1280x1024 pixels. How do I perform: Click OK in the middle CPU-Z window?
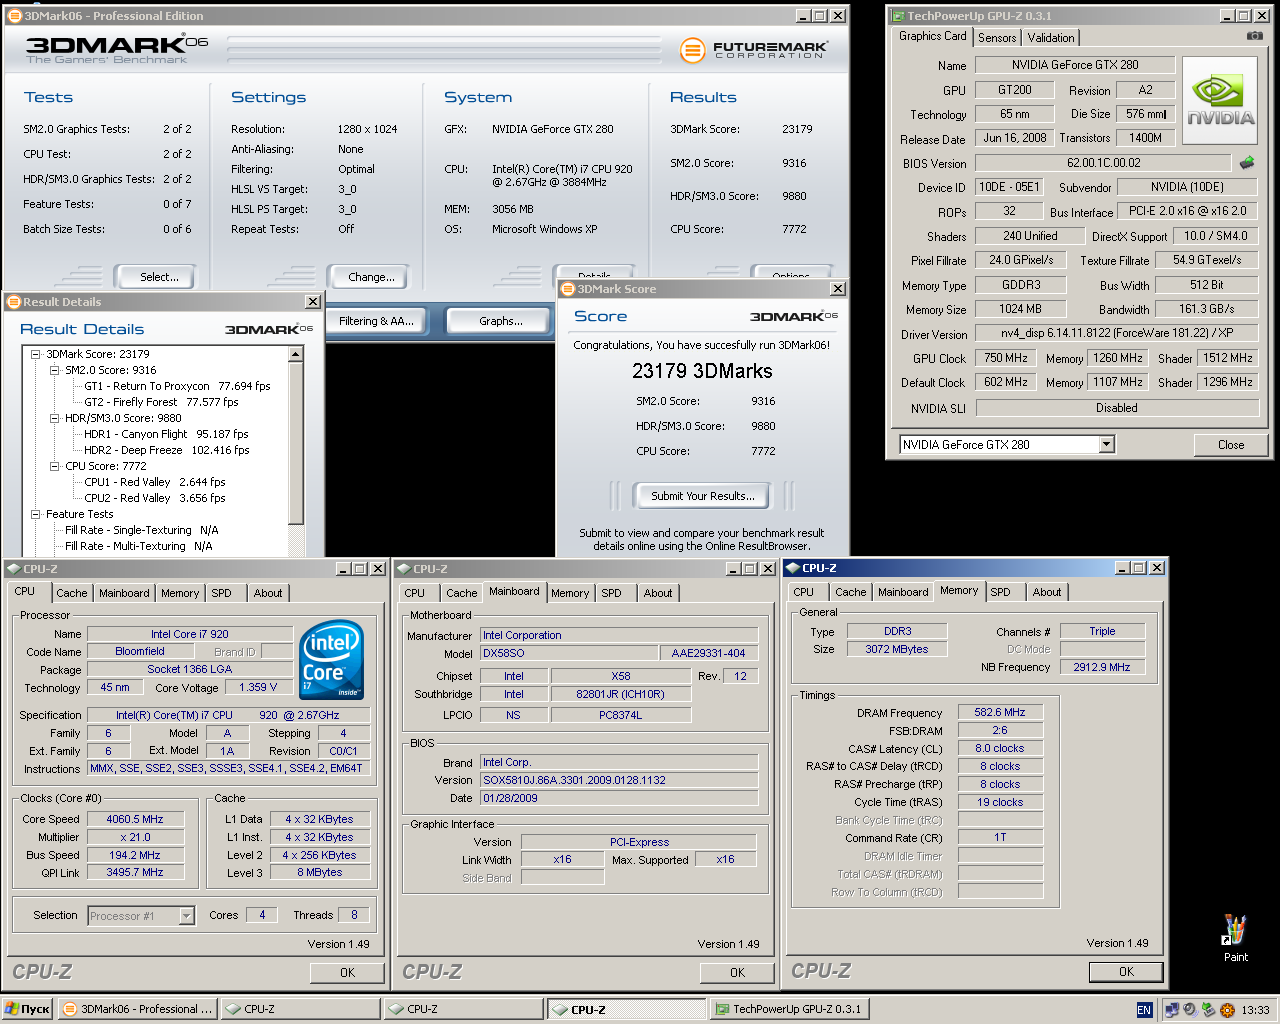[737, 972]
